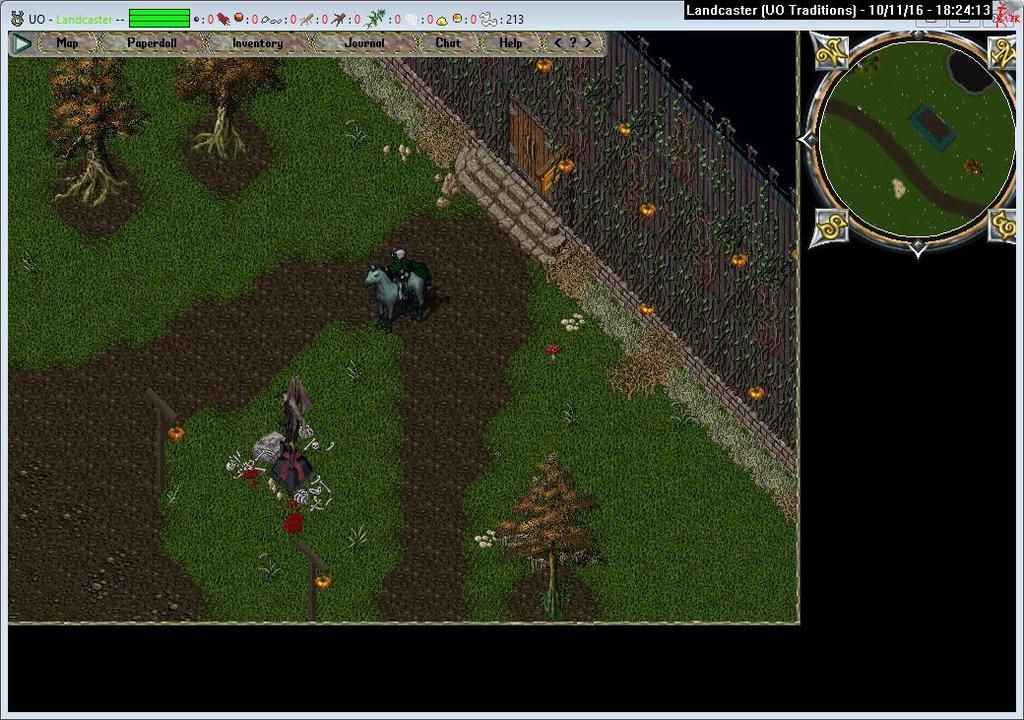Click the S compass button on radar
1024x720 pixels.
[831, 226]
